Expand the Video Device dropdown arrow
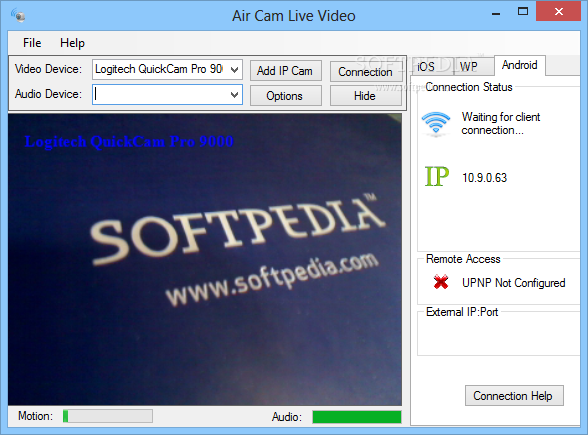Screen dimensions: 588x435 point(235,69)
